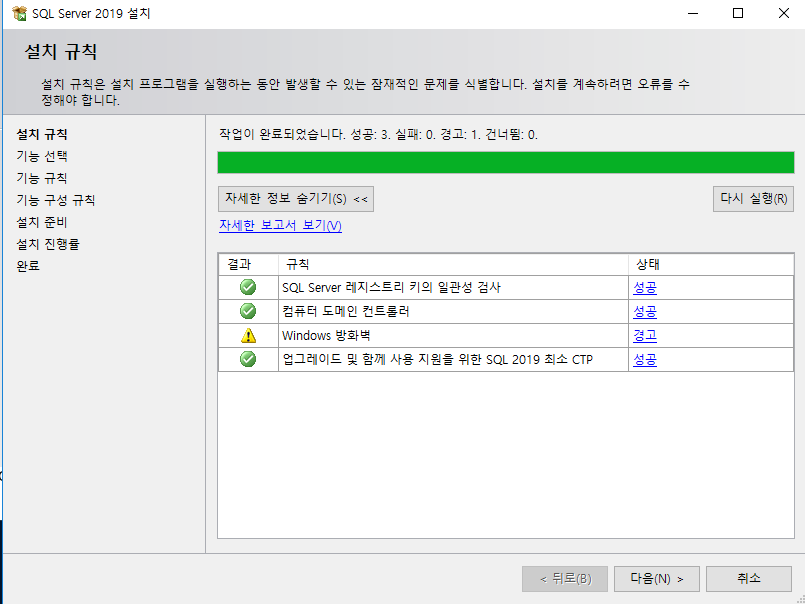Select 설치 진행률 step in the sidebar
The width and height of the screenshot is (805, 604).
coord(48,244)
